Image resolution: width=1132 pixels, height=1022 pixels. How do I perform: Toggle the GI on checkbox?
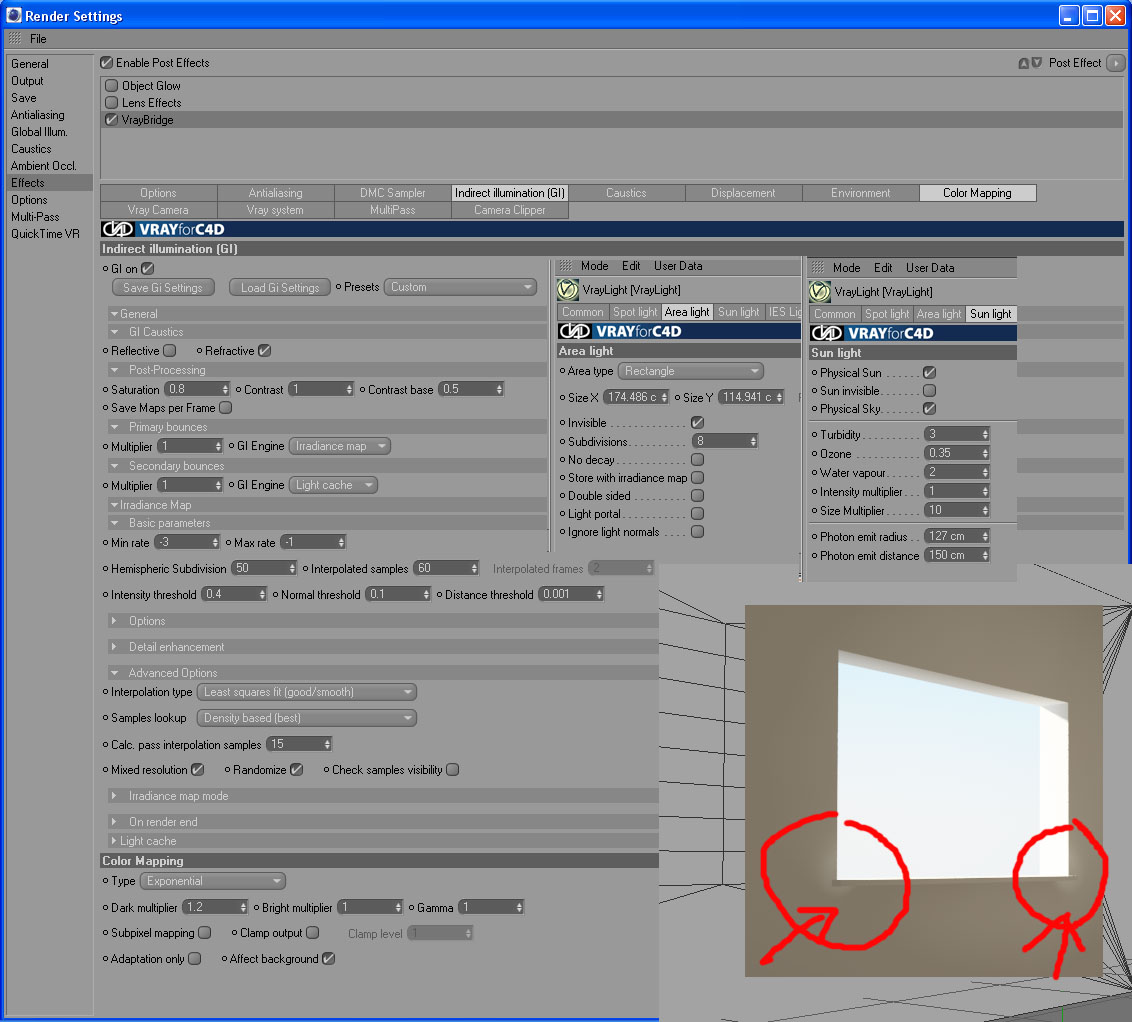click(x=148, y=268)
